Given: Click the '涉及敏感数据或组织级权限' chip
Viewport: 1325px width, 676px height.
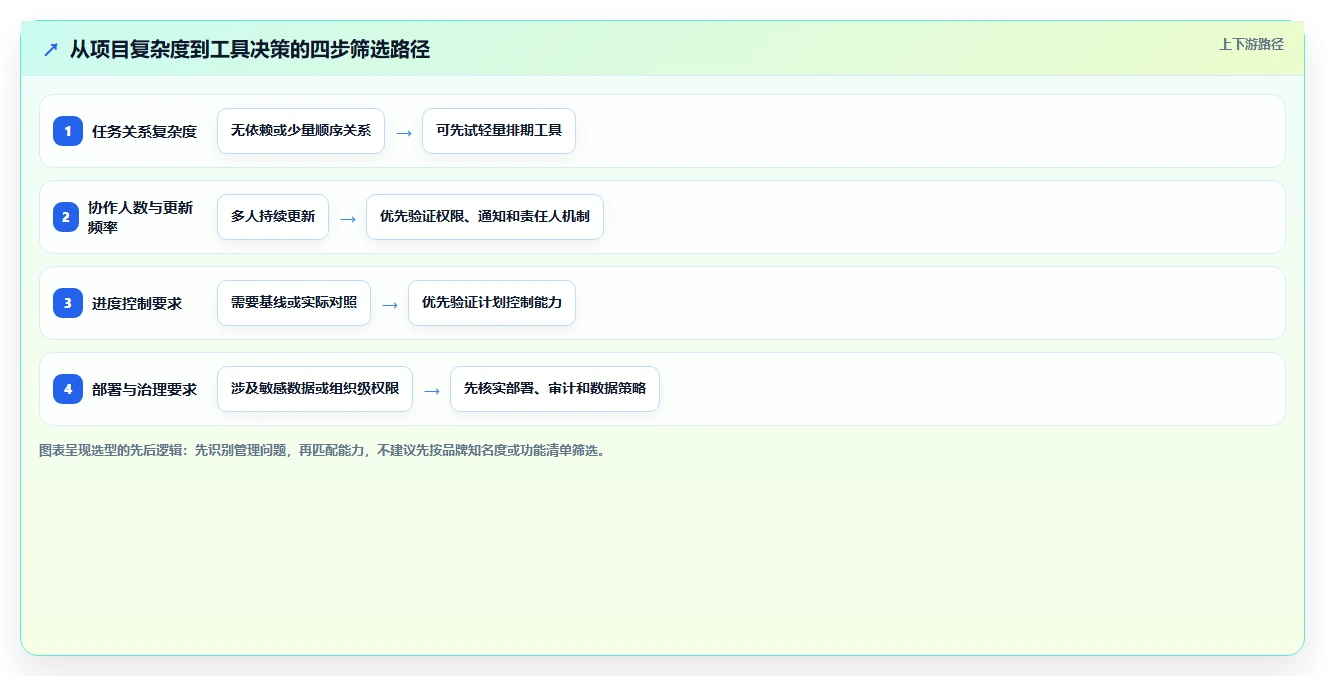Looking at the screenshot, I should (x=315, y=389).
